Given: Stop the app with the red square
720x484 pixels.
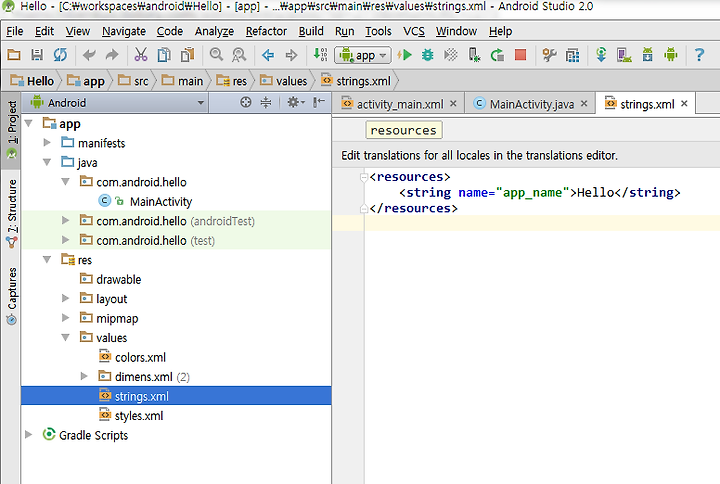Looking at the screenshot, I should coord(520,55).
